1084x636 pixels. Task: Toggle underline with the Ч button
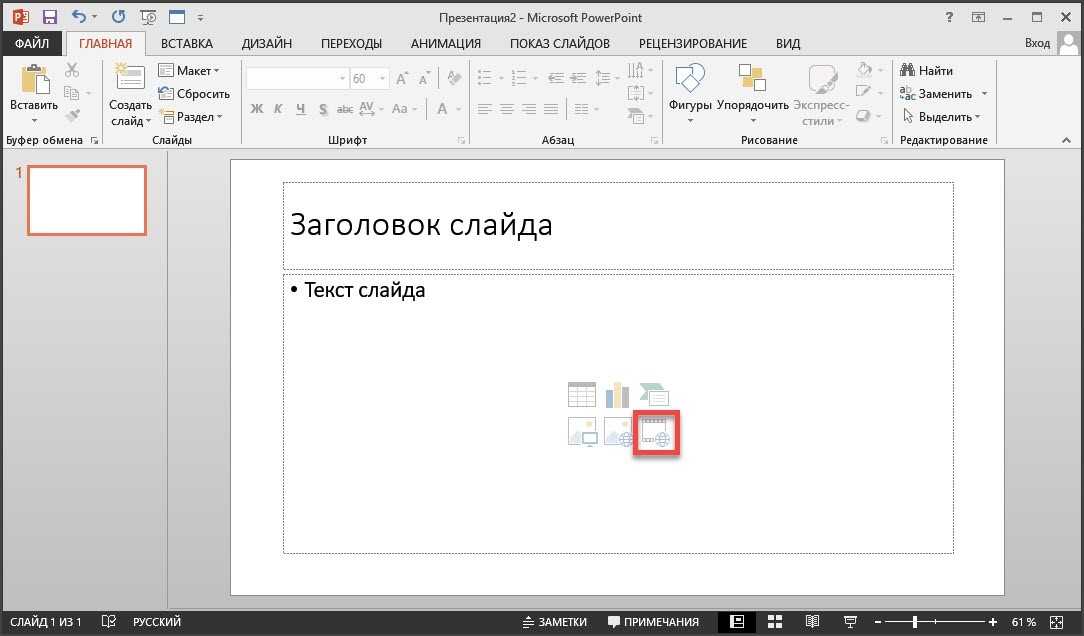click(301, 109)
